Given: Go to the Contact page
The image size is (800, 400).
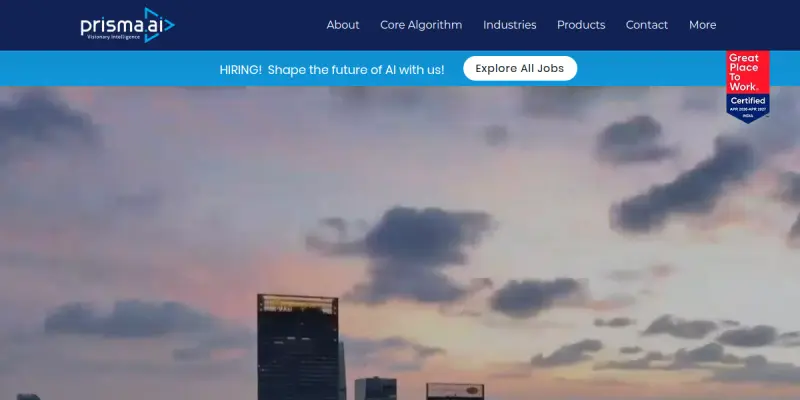Looking at the screenshot, I should pyautogui.click(x=647, y=25).
